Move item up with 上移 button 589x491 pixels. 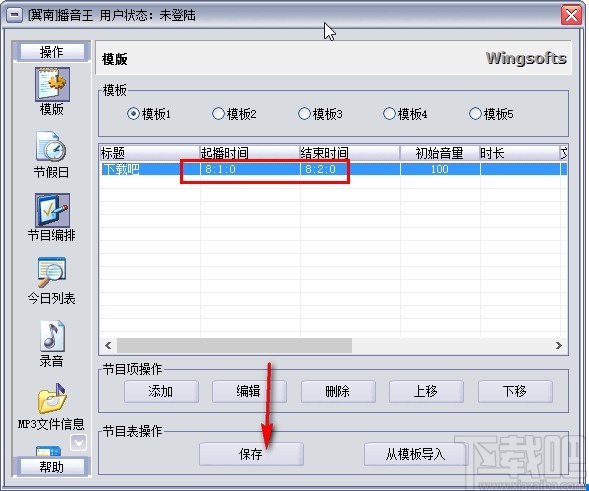click(x=426, y=391)
